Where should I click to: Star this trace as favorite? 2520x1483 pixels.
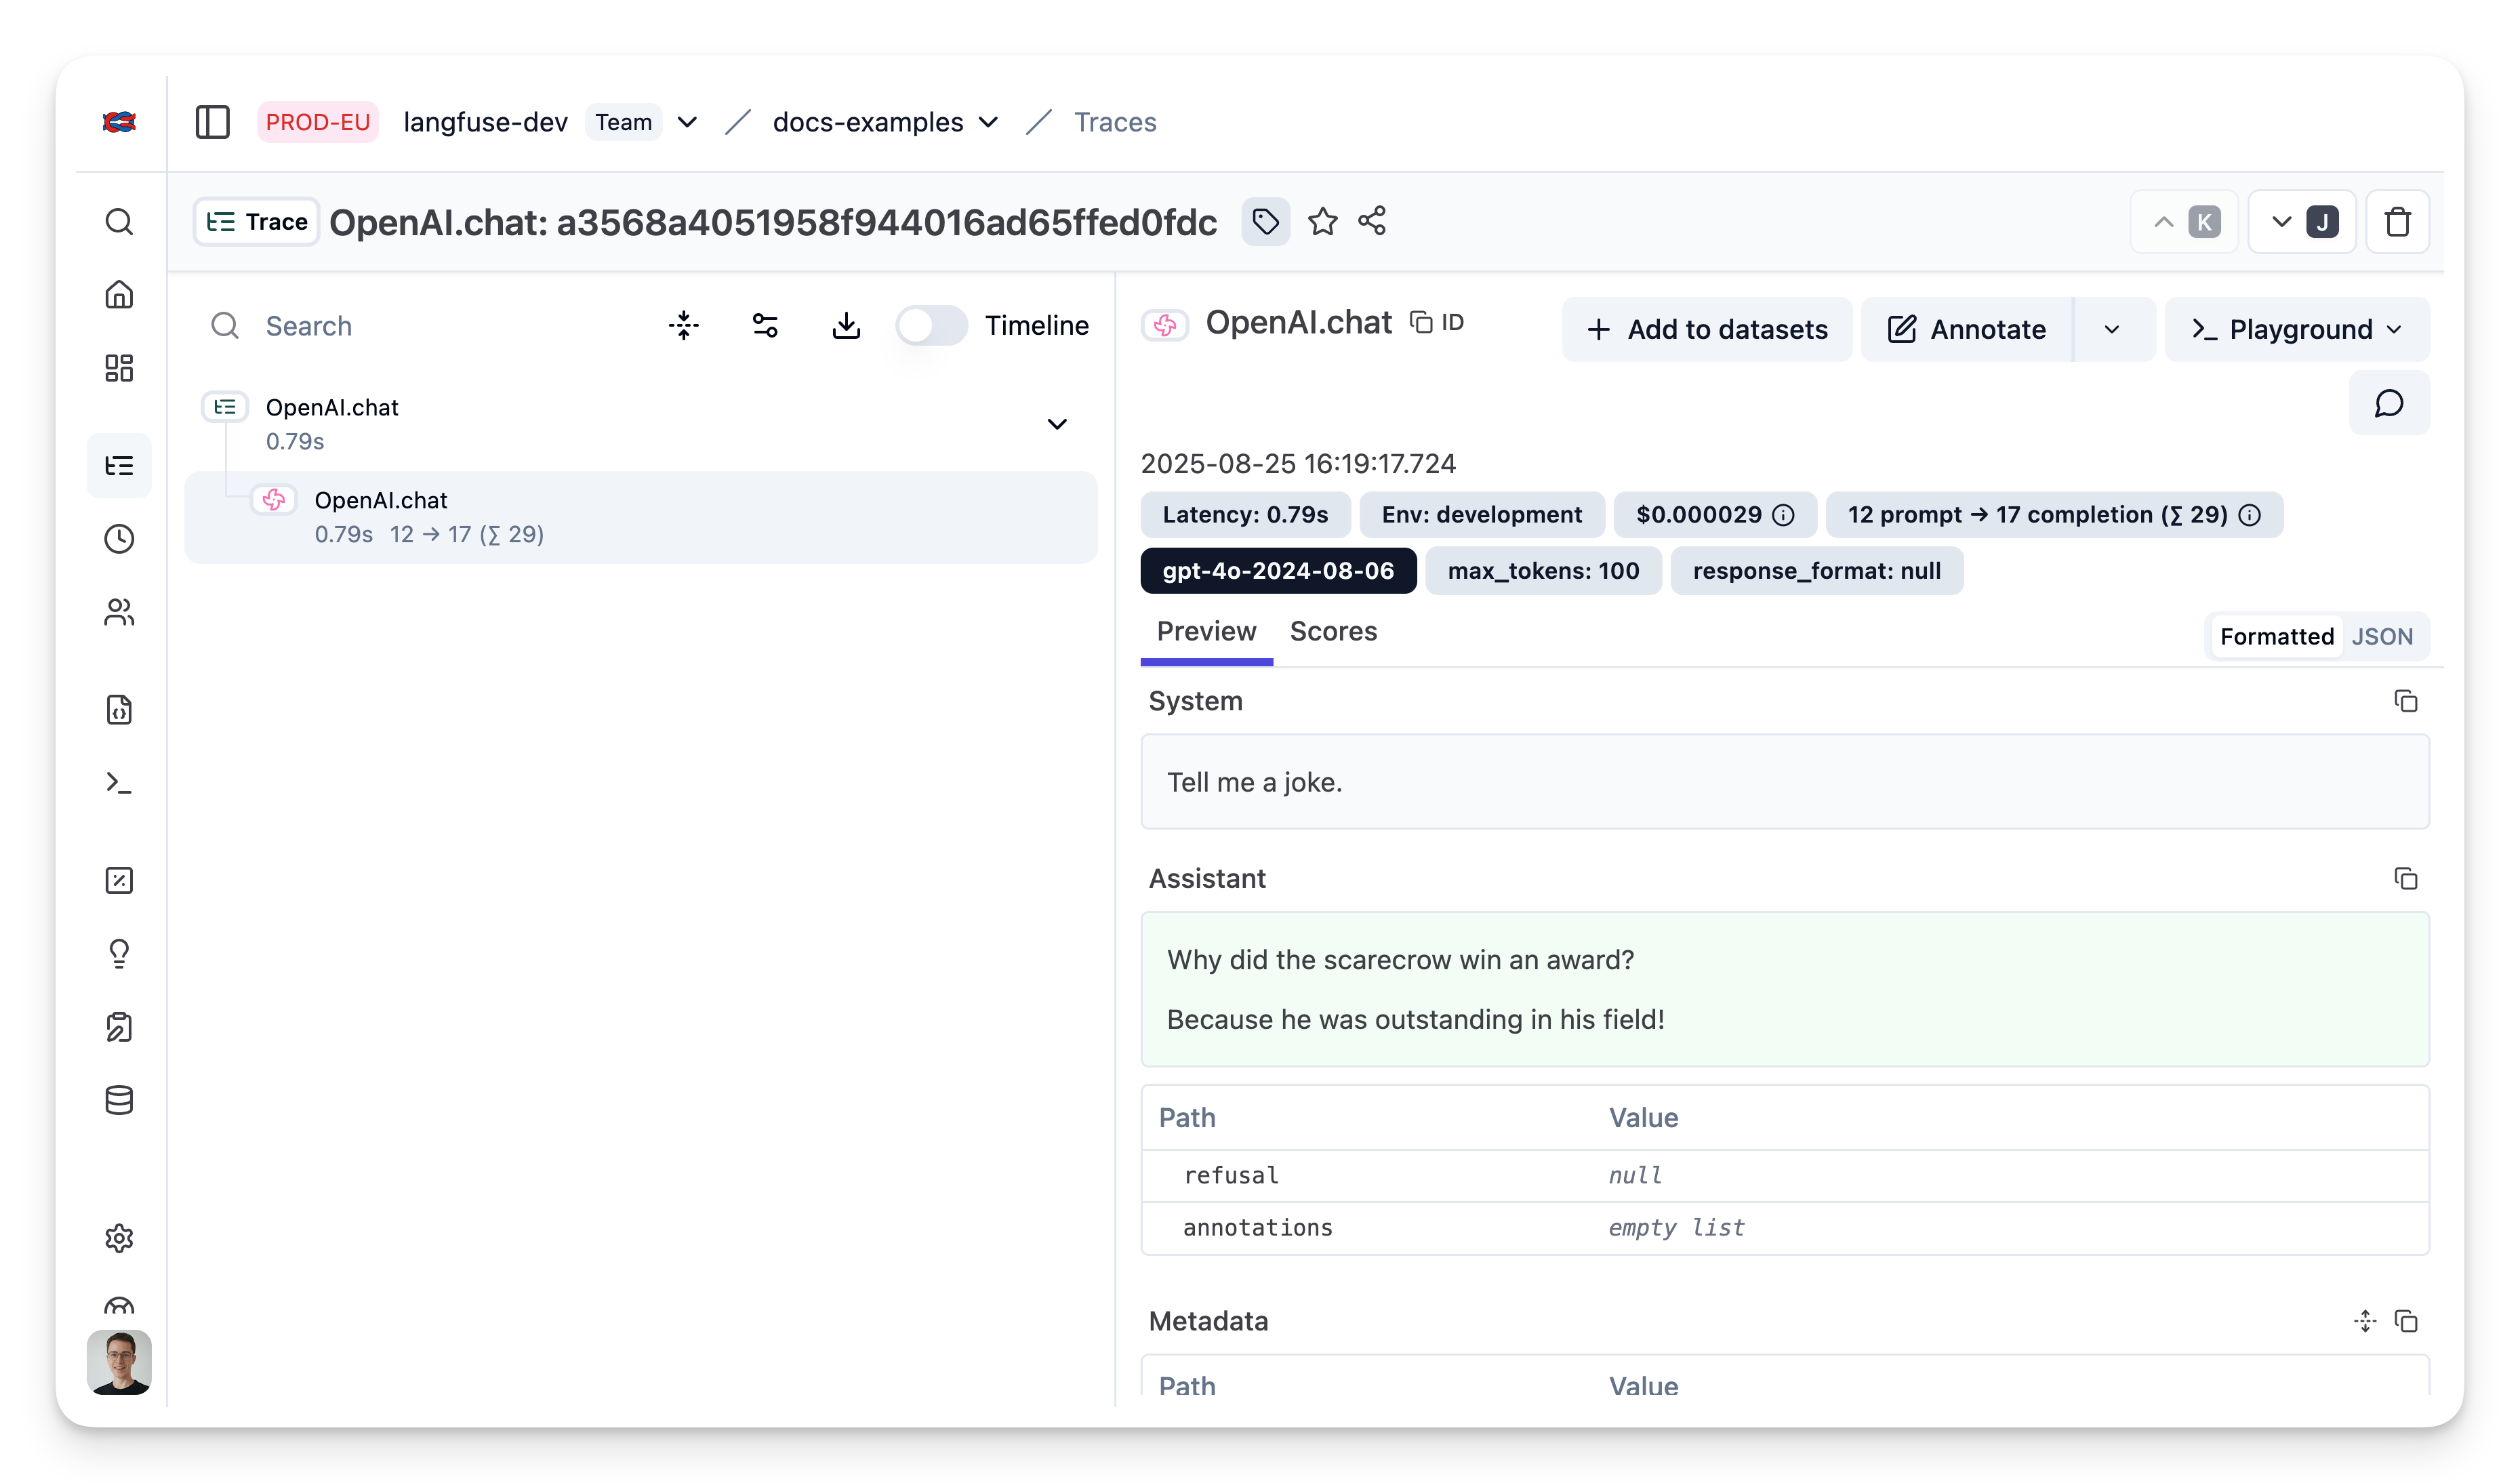[1322, 221]
